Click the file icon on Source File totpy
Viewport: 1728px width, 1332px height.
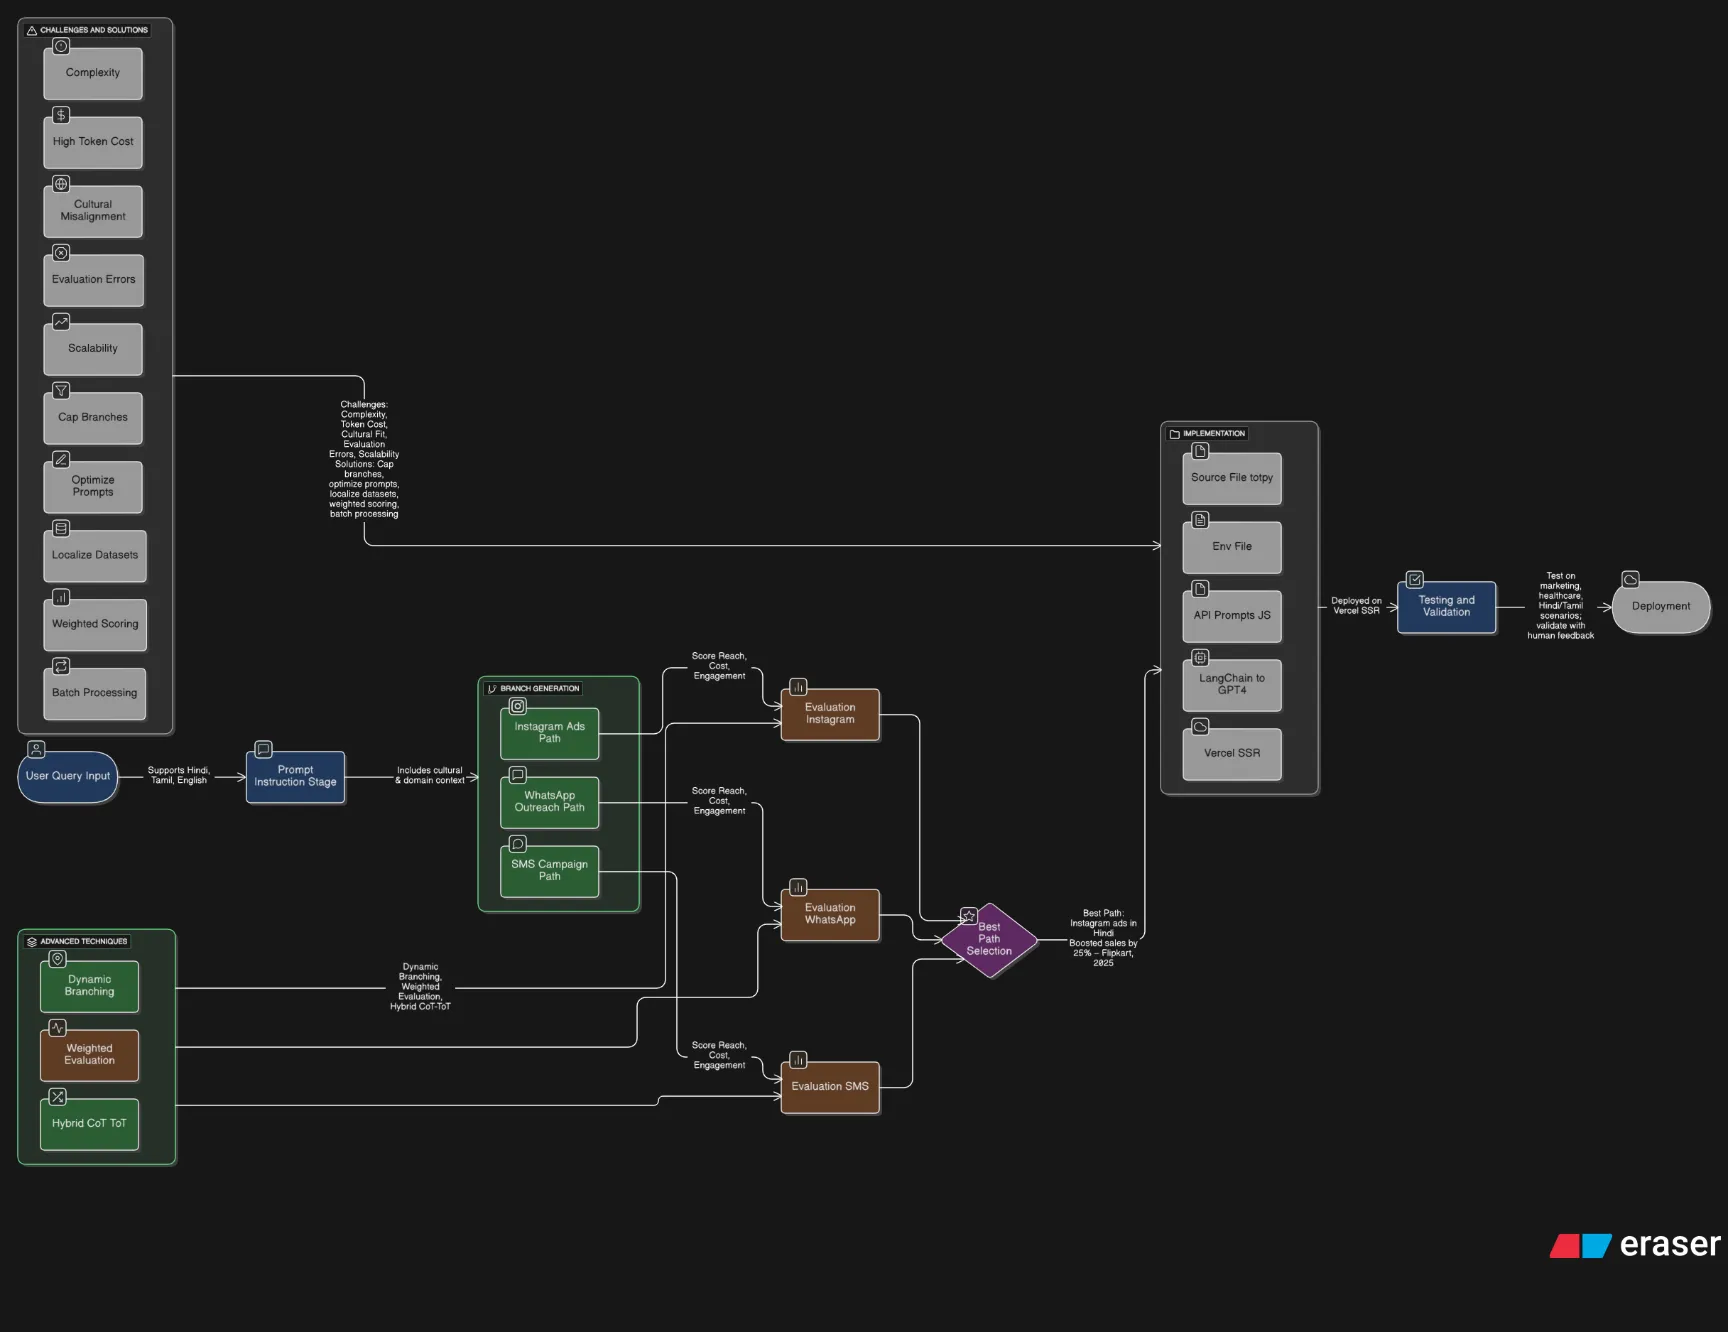pyautogui.click(x=1200, y=451)
